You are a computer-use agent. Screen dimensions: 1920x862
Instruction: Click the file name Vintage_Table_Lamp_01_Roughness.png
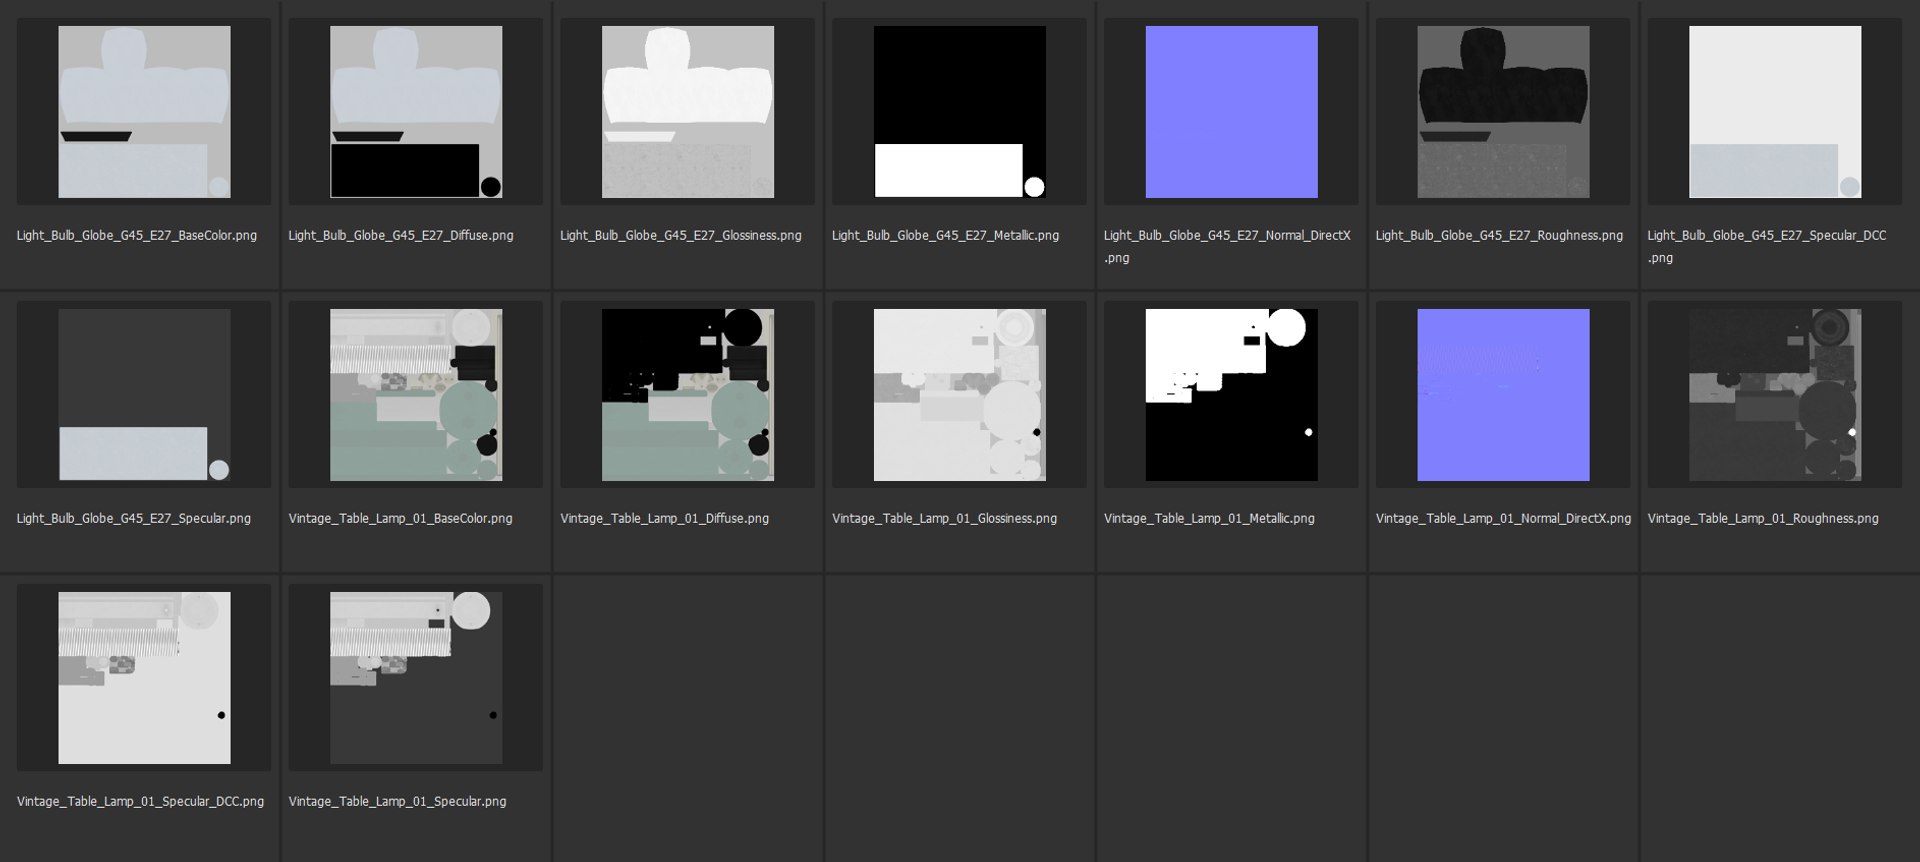click(x=1763, y=519)
